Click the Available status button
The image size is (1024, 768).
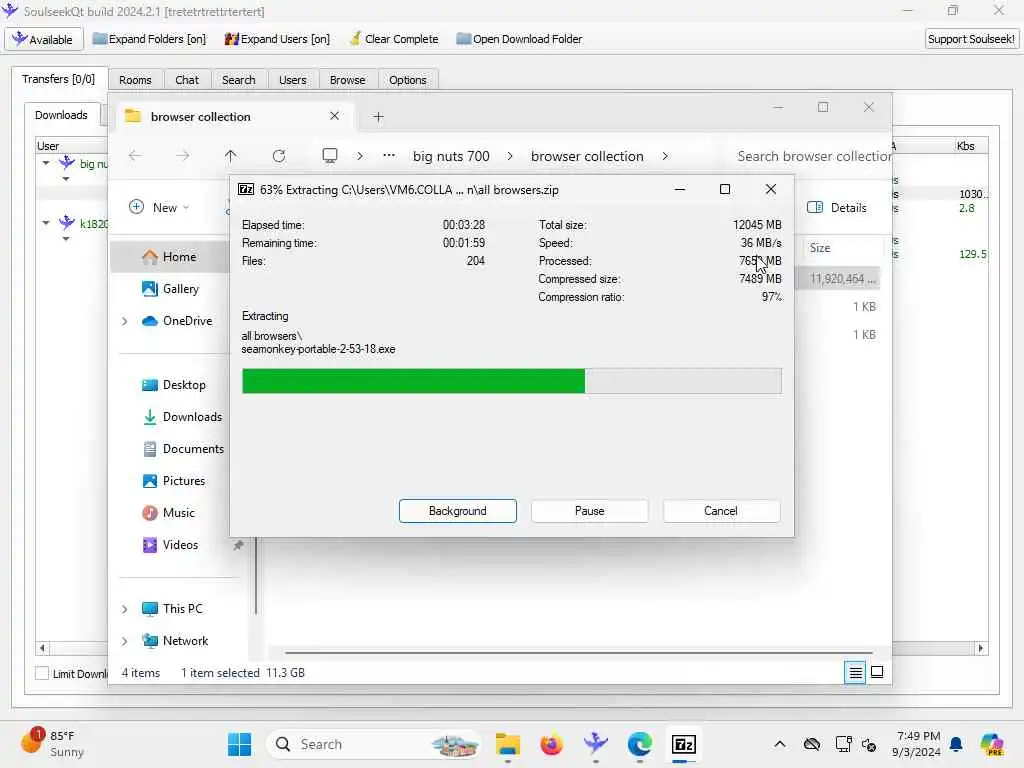click(x=44, y=39)
